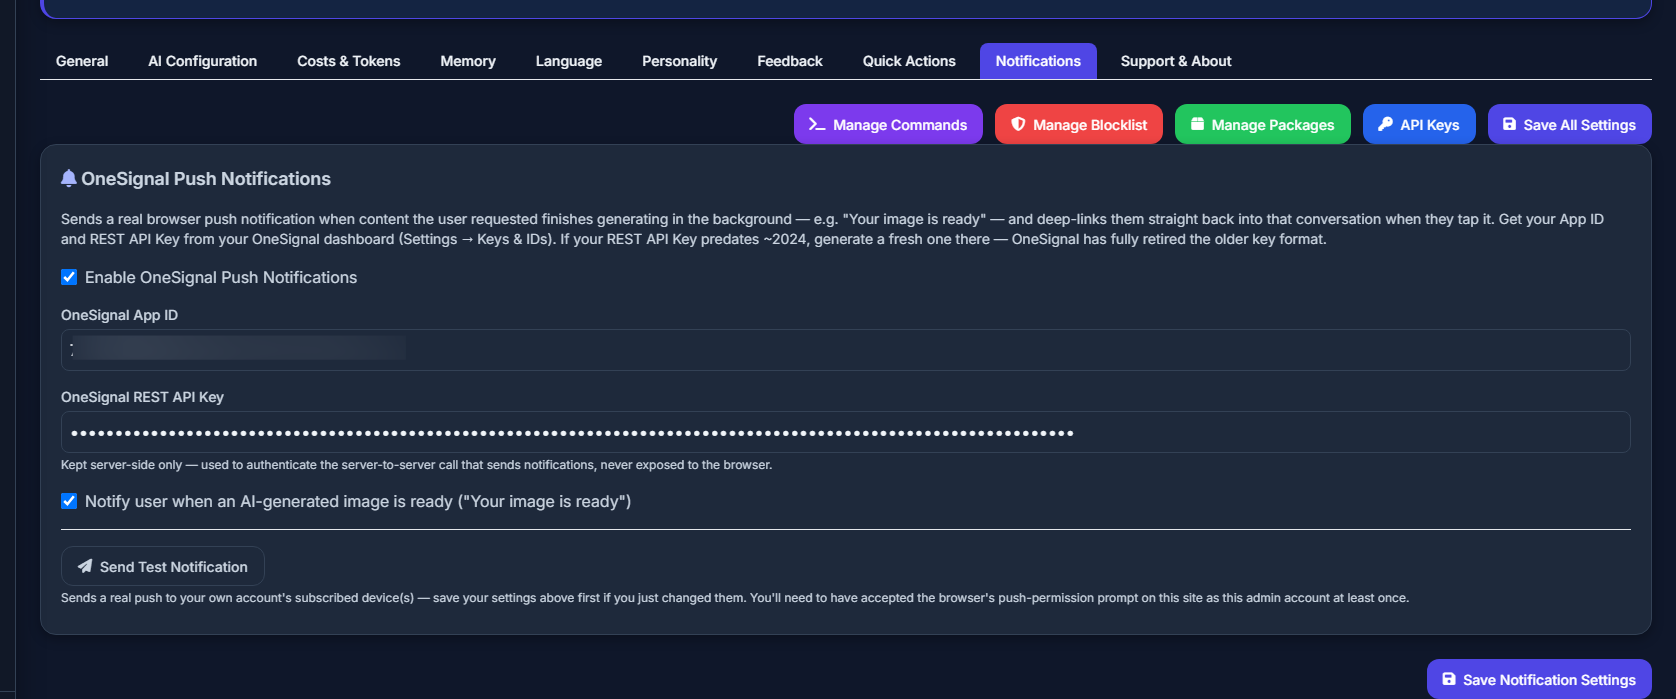Image resolution: width=1676 pixels, height=699 pixels.
Task: Click the 'Kept server-side only' help text
Action: (x=416, y=465)
